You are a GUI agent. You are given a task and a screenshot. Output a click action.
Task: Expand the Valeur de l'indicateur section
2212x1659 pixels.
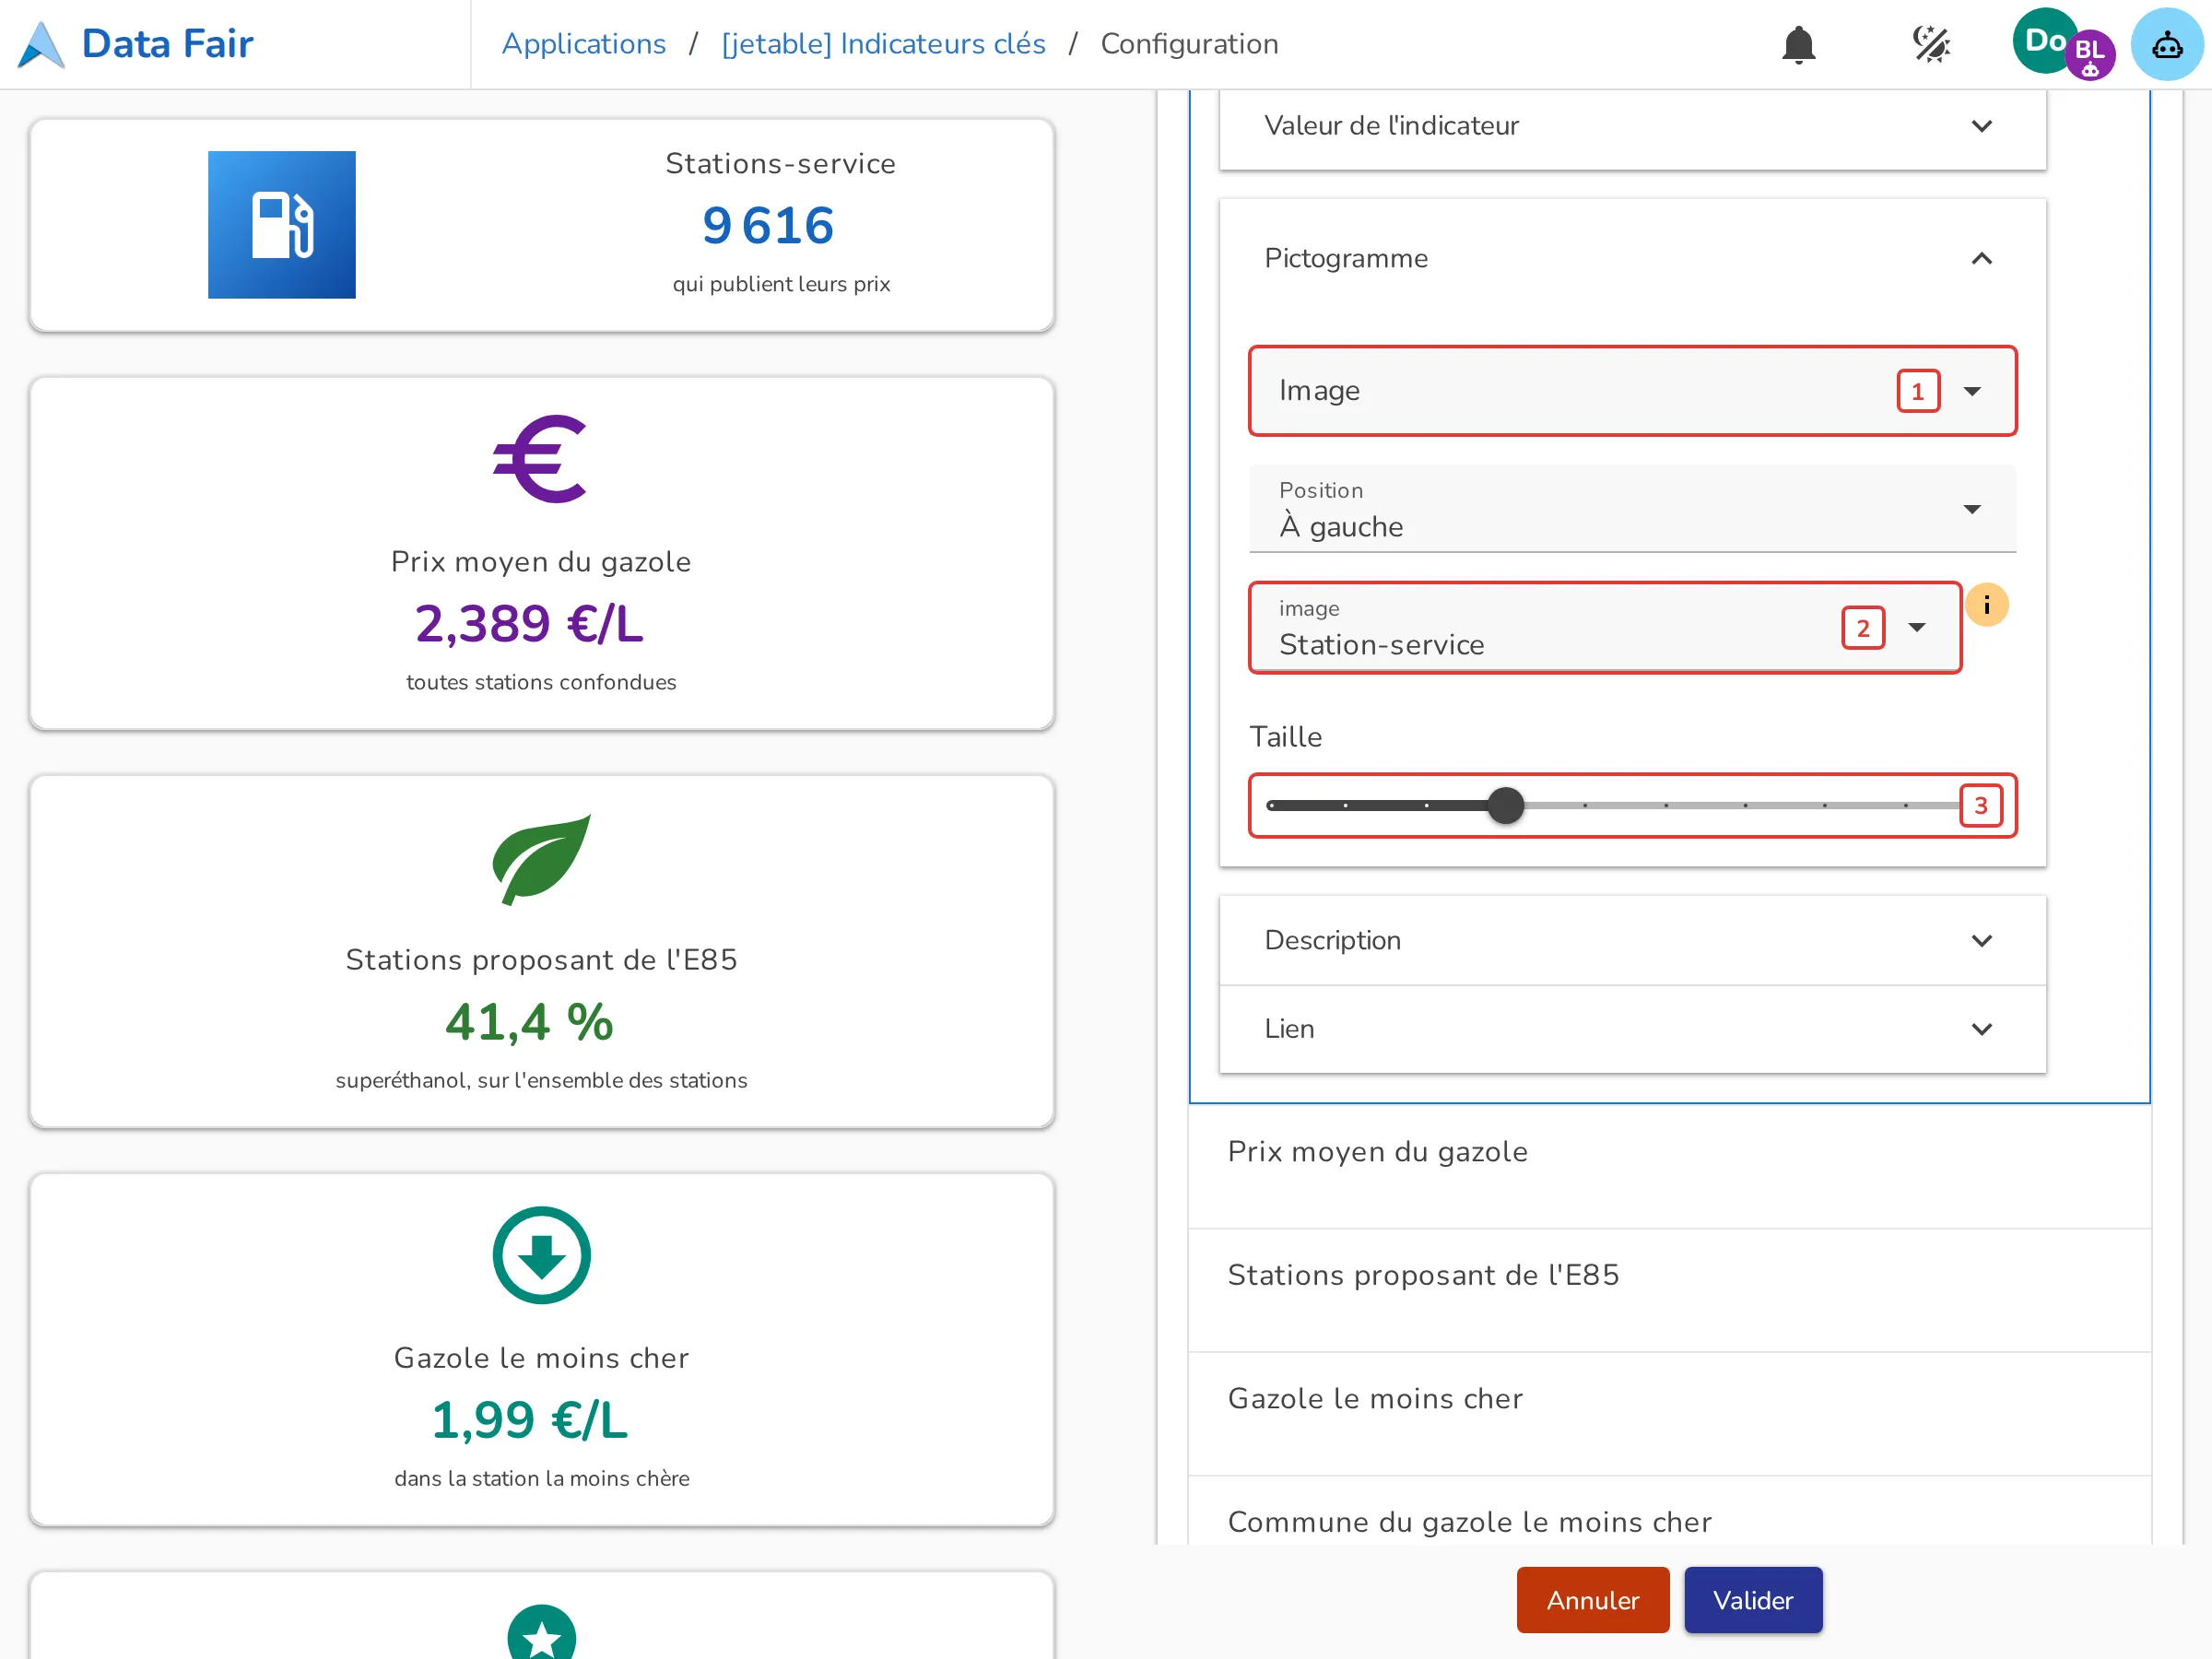click(x=1632, y=126)
